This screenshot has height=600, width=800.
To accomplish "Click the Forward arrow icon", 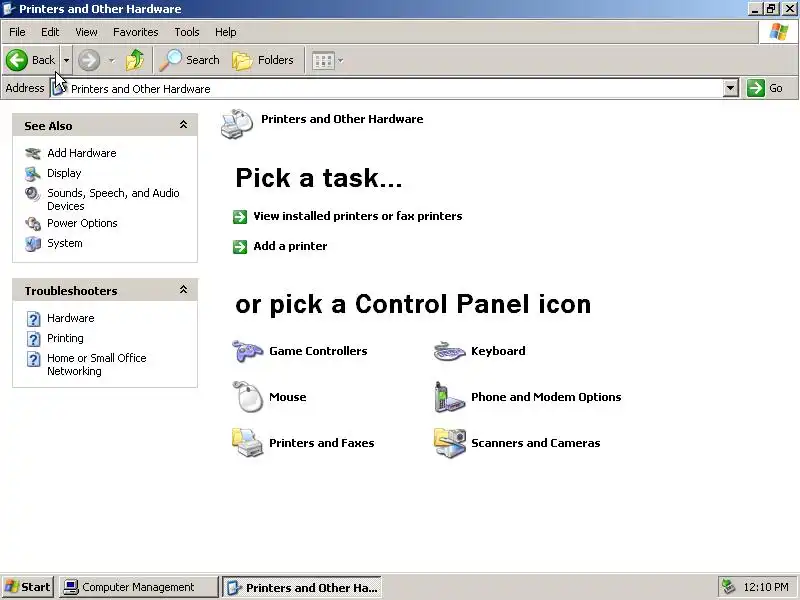I will point(89,60).
